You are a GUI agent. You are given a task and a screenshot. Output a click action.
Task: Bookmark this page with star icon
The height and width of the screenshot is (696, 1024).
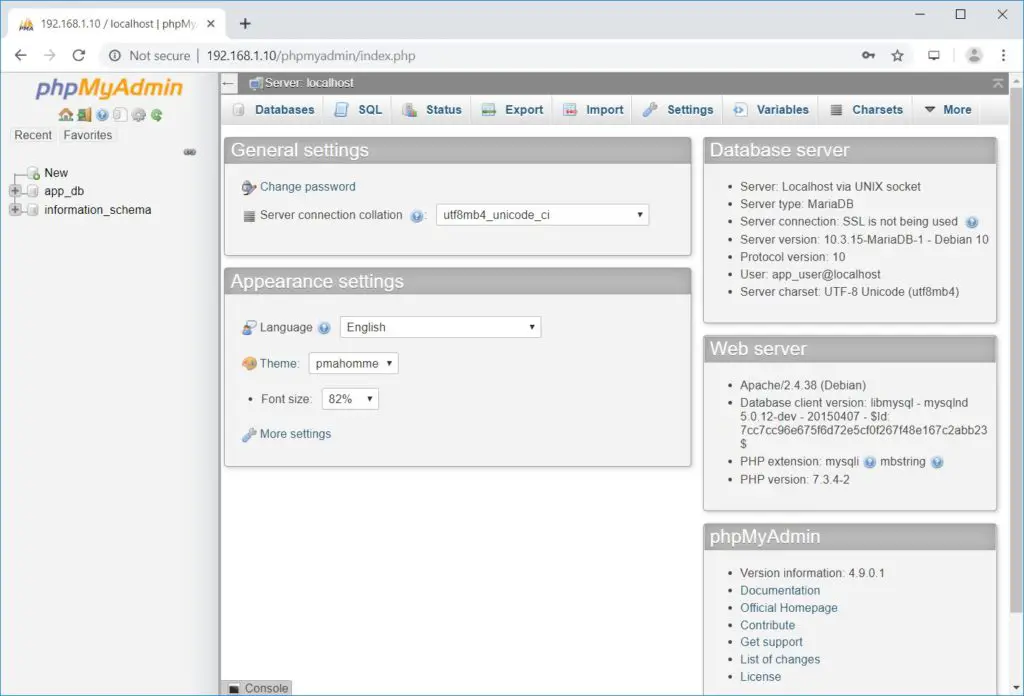point(898,55)
